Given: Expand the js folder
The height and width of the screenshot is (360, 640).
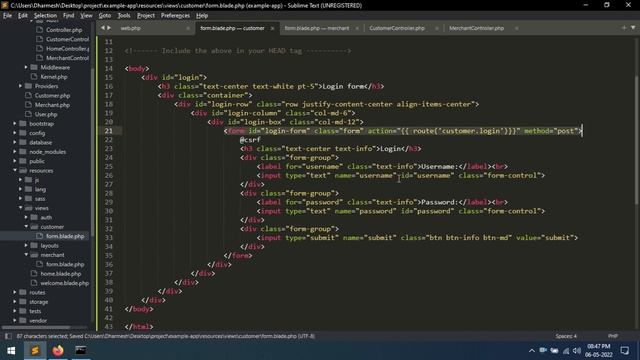Looking at the screenshot, I should 20,180.
